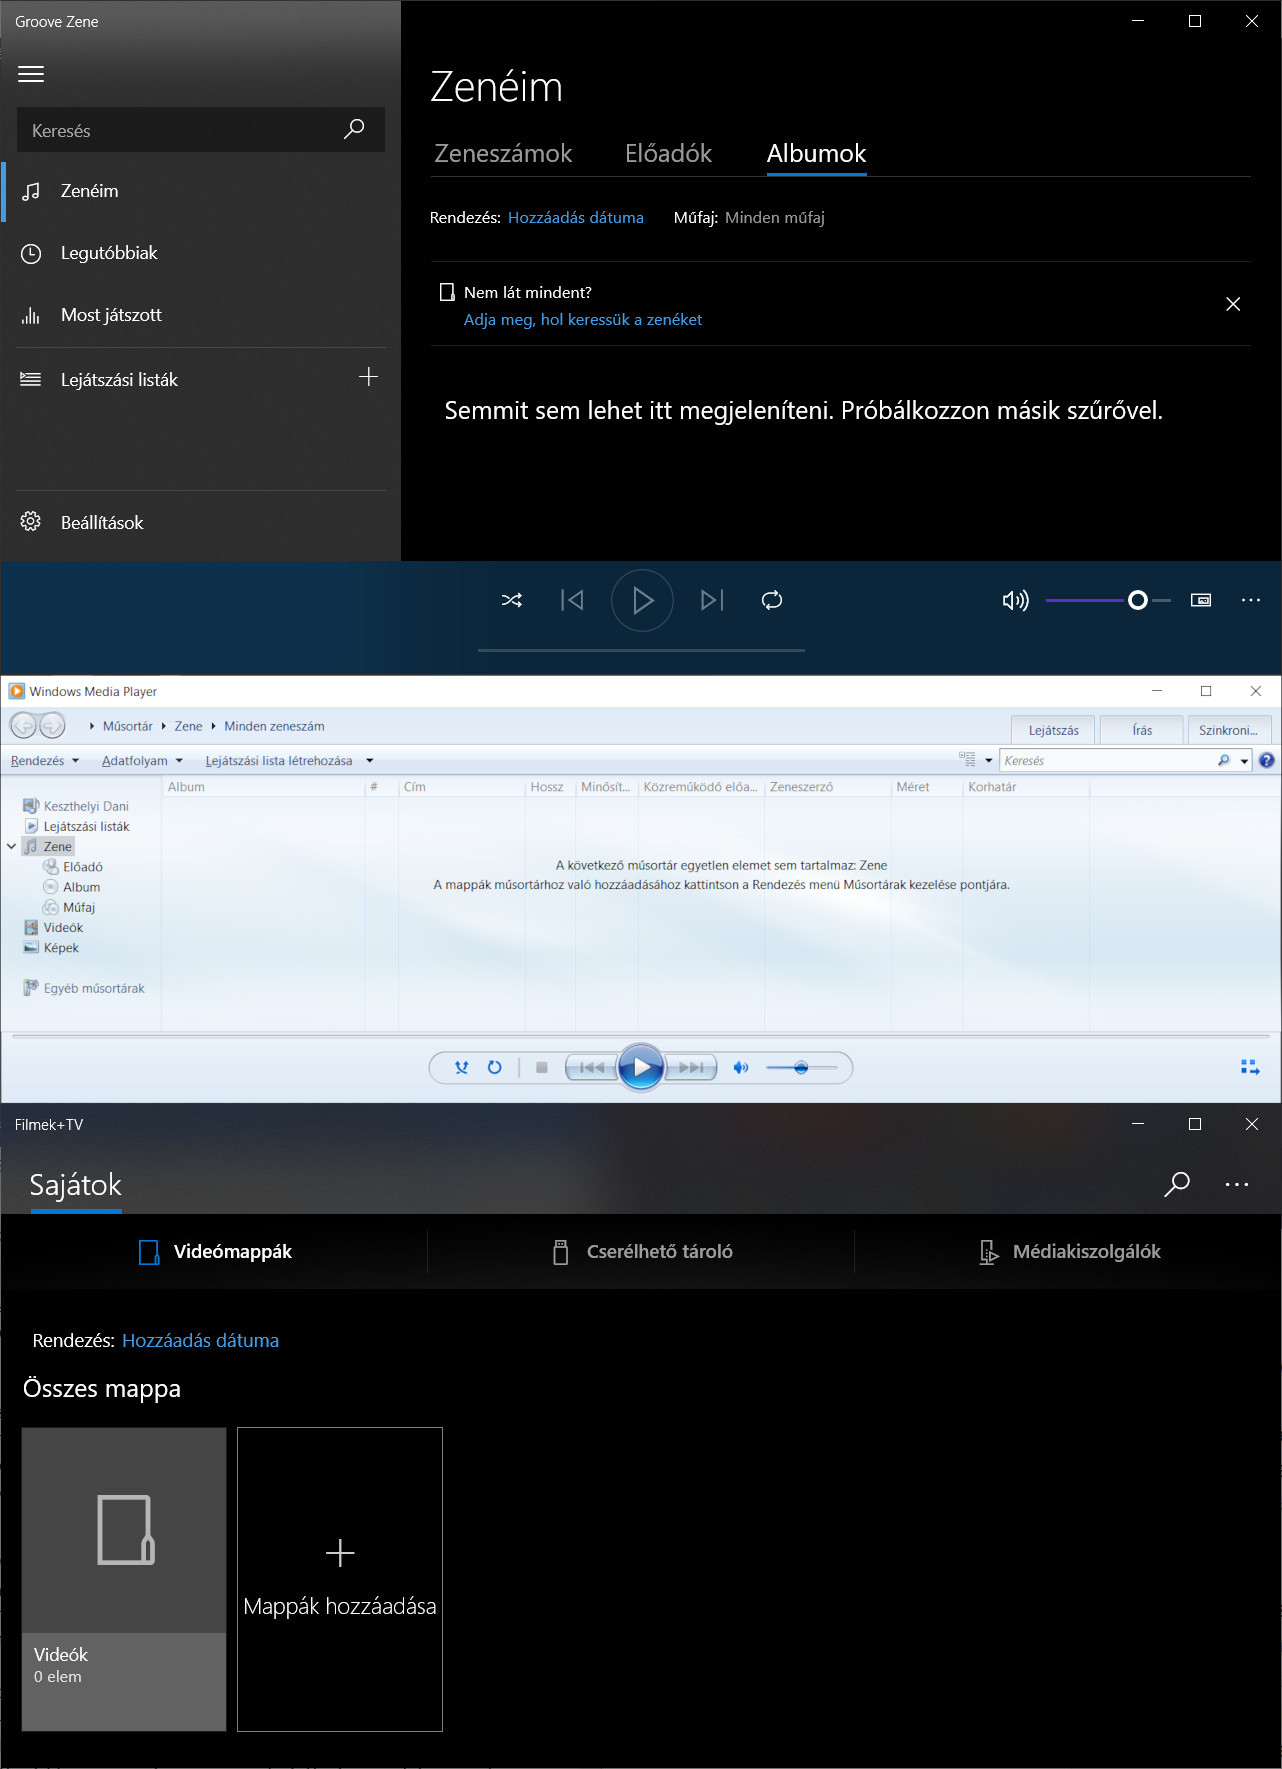Viewport: 1282px width, 1769px height.
Task: Click Media Player previous track button
Action: [x=592, y=1067]
